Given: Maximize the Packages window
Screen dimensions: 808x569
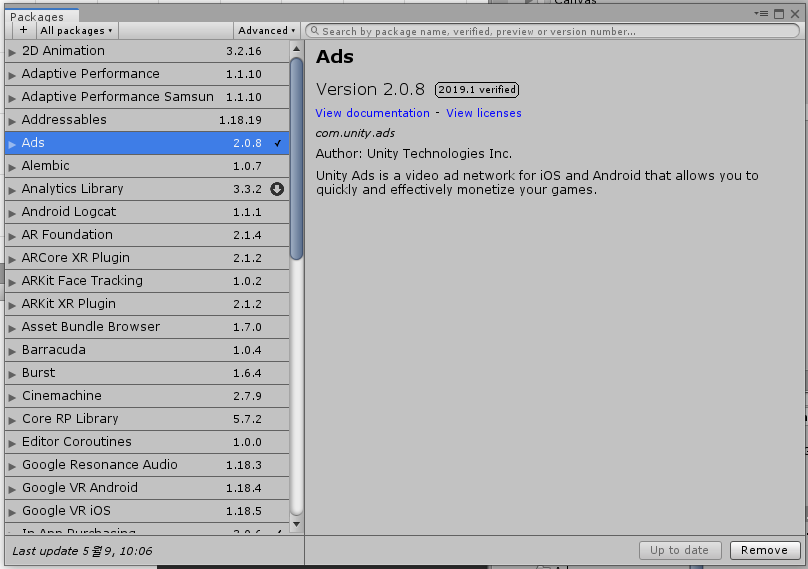Looking at the screenshot, I should tap(779, 14).
